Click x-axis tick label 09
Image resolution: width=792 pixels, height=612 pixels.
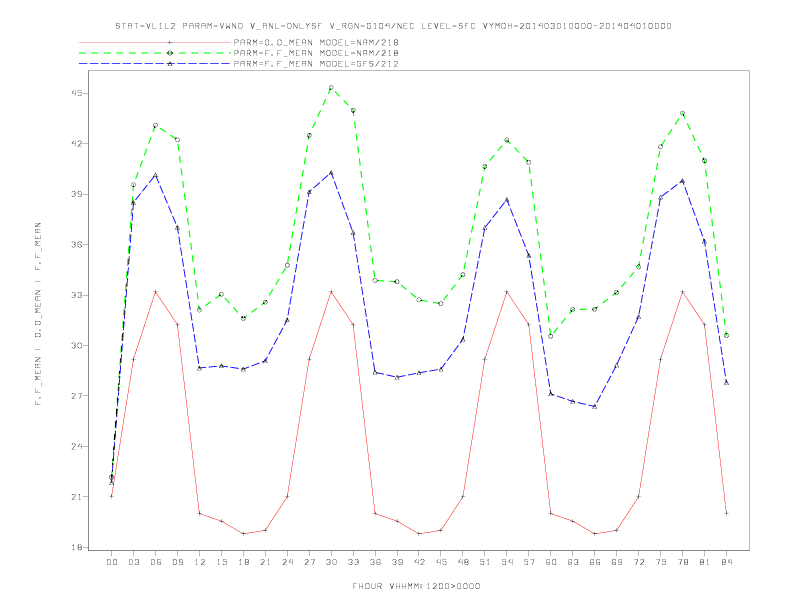[177, 562]
